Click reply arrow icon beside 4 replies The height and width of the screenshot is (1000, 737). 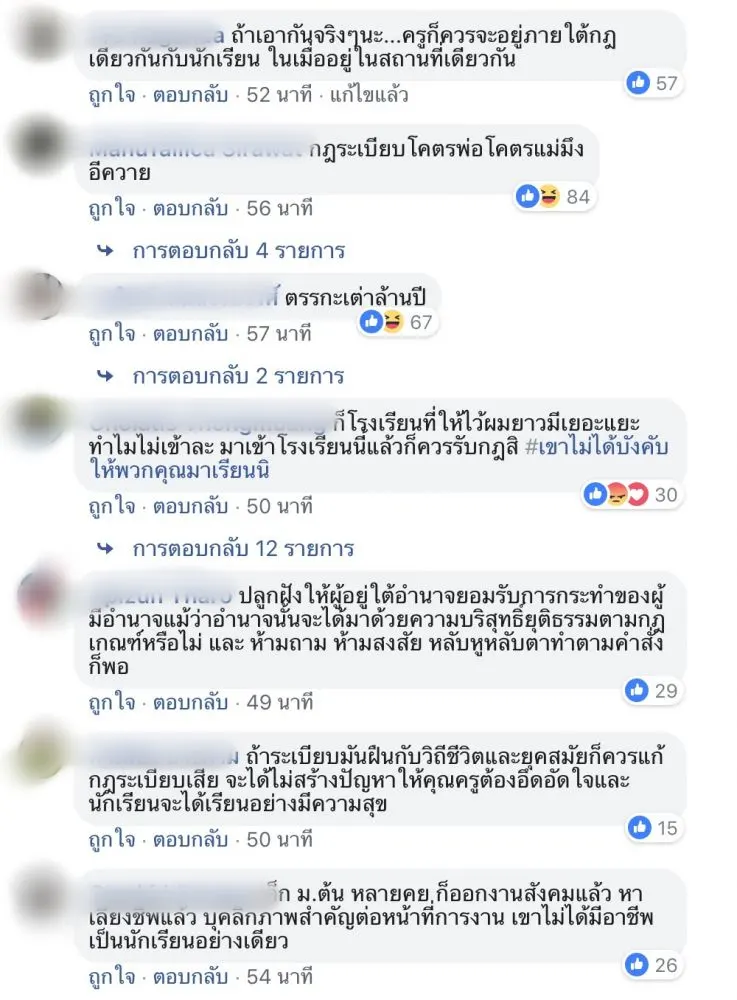coord(105,251)
